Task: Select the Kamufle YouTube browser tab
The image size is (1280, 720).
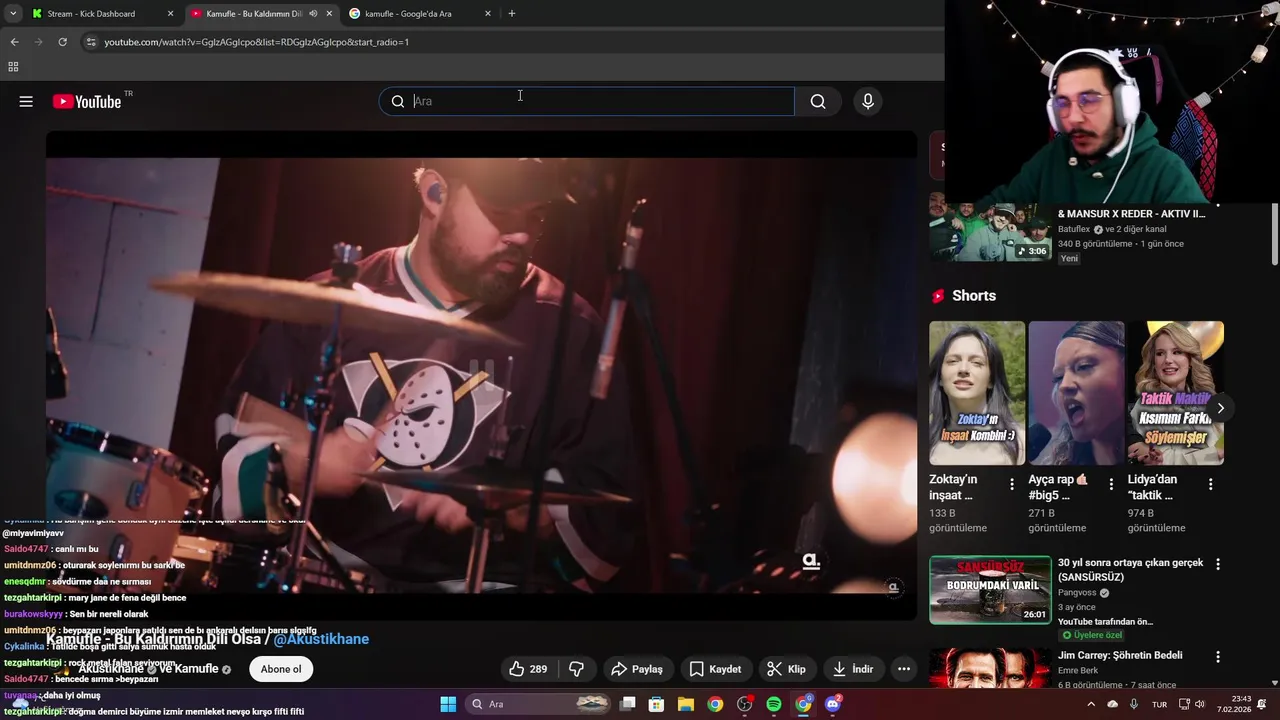Action: (253, 14)
